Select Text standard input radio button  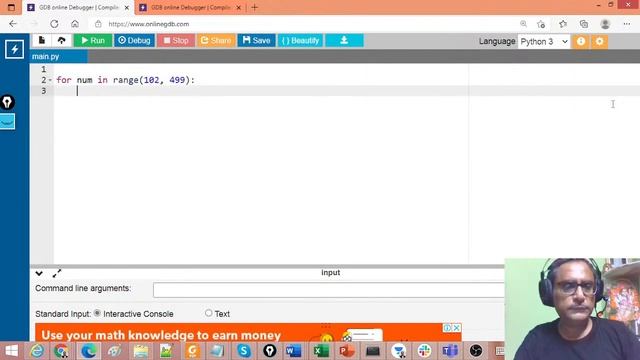pos(209,313)
